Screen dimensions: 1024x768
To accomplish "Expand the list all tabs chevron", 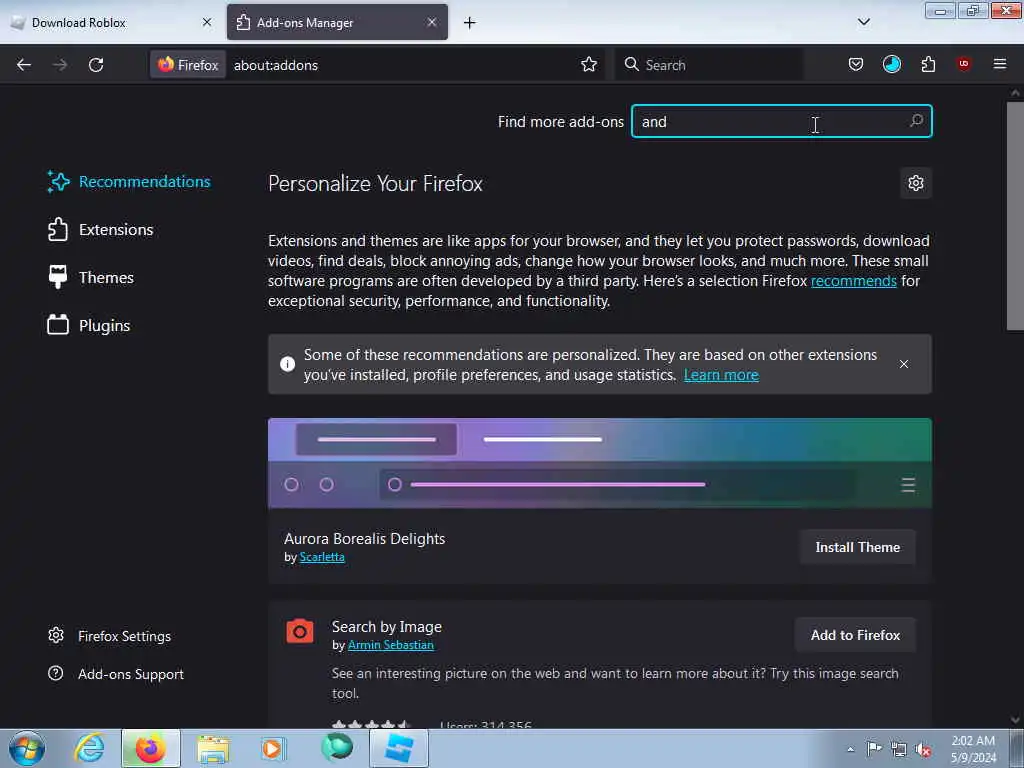I will click(863, 22).
